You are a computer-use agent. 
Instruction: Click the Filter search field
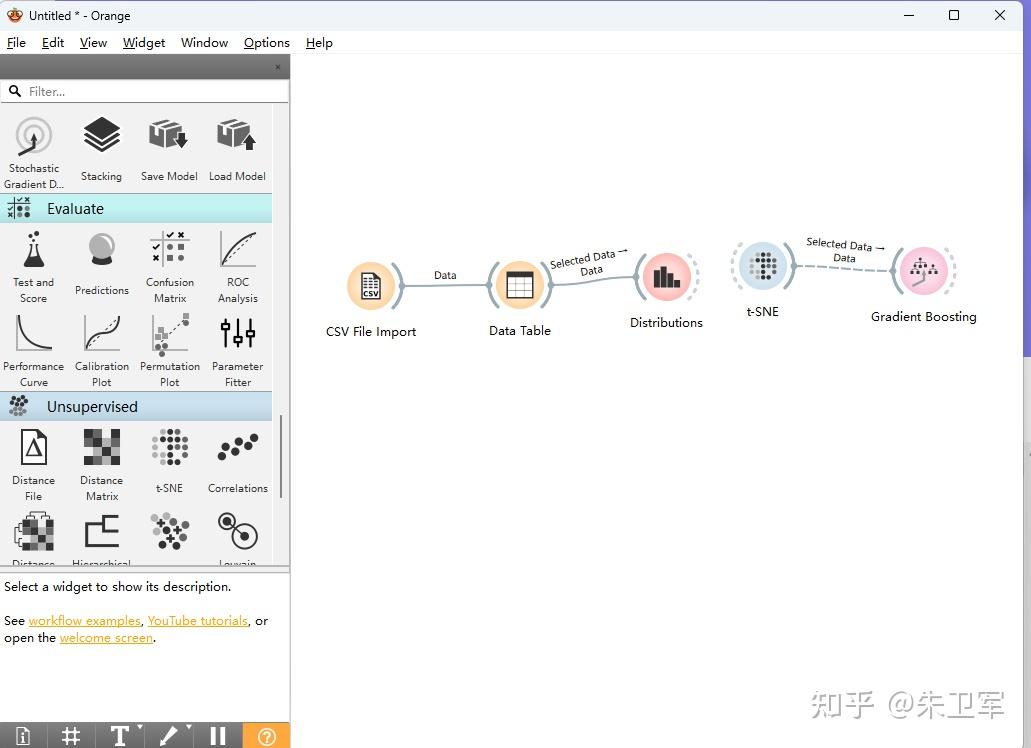click(145, 91)
